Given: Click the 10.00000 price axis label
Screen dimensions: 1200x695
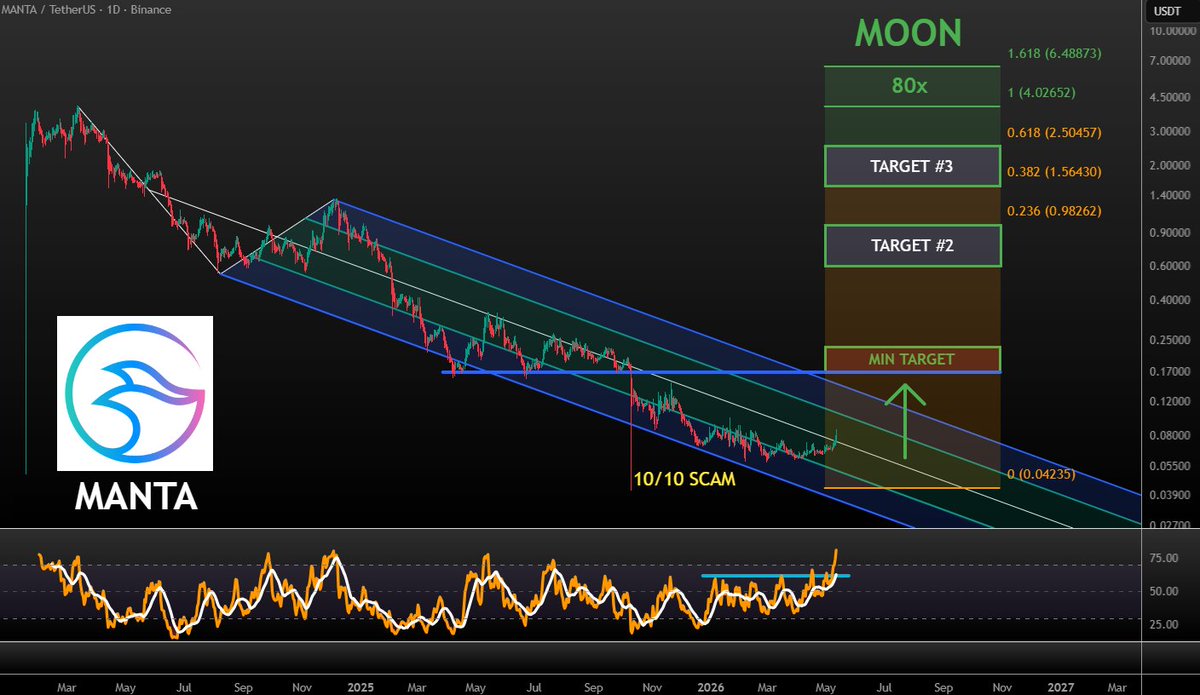Looking at the screenshot, I should (x=1170, y=31).
